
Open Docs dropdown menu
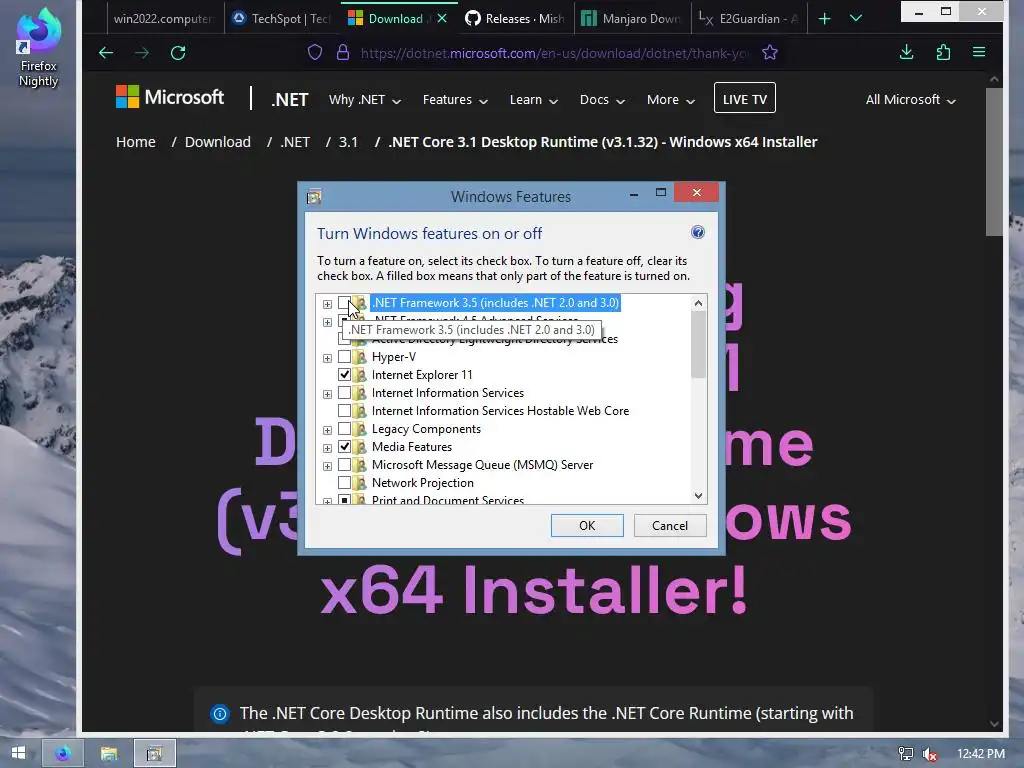(x=602, y=100)
